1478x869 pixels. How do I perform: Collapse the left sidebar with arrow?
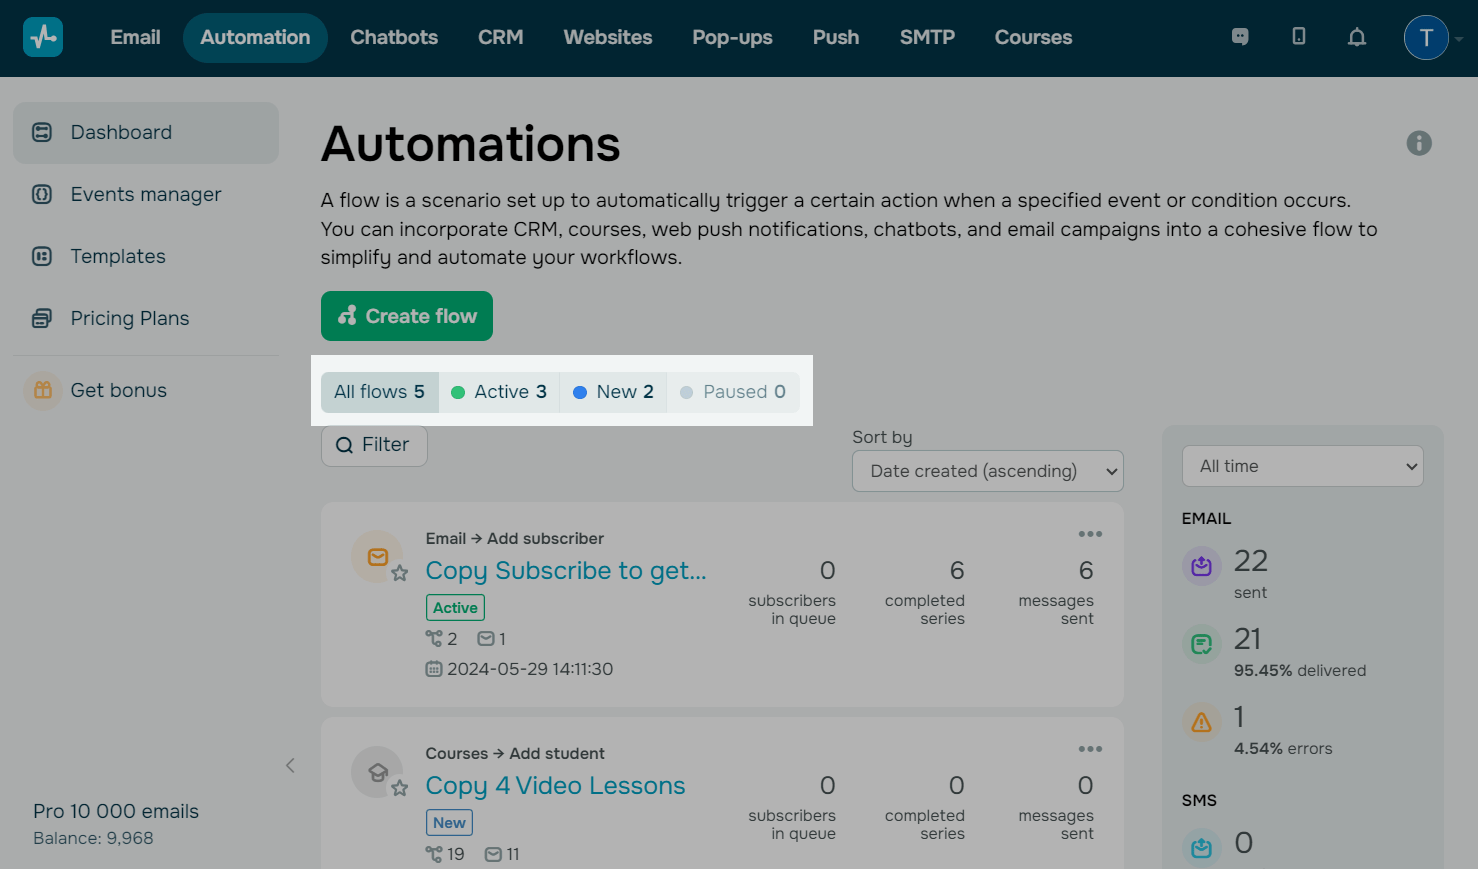[x=290, y=766]
